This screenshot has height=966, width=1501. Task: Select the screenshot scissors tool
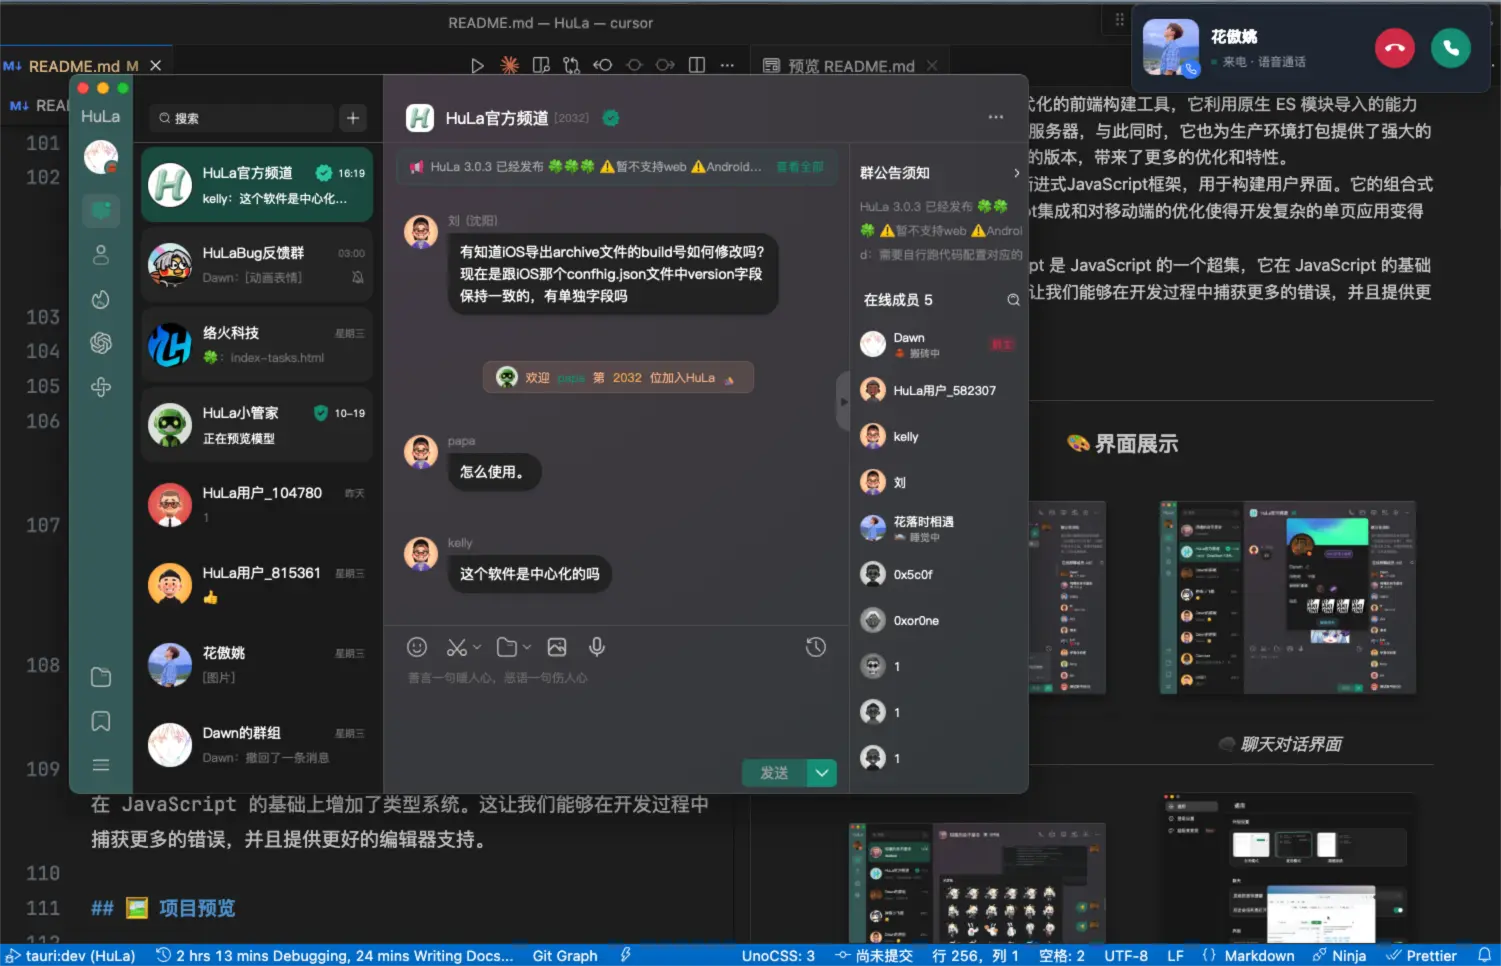pos(455,647)
